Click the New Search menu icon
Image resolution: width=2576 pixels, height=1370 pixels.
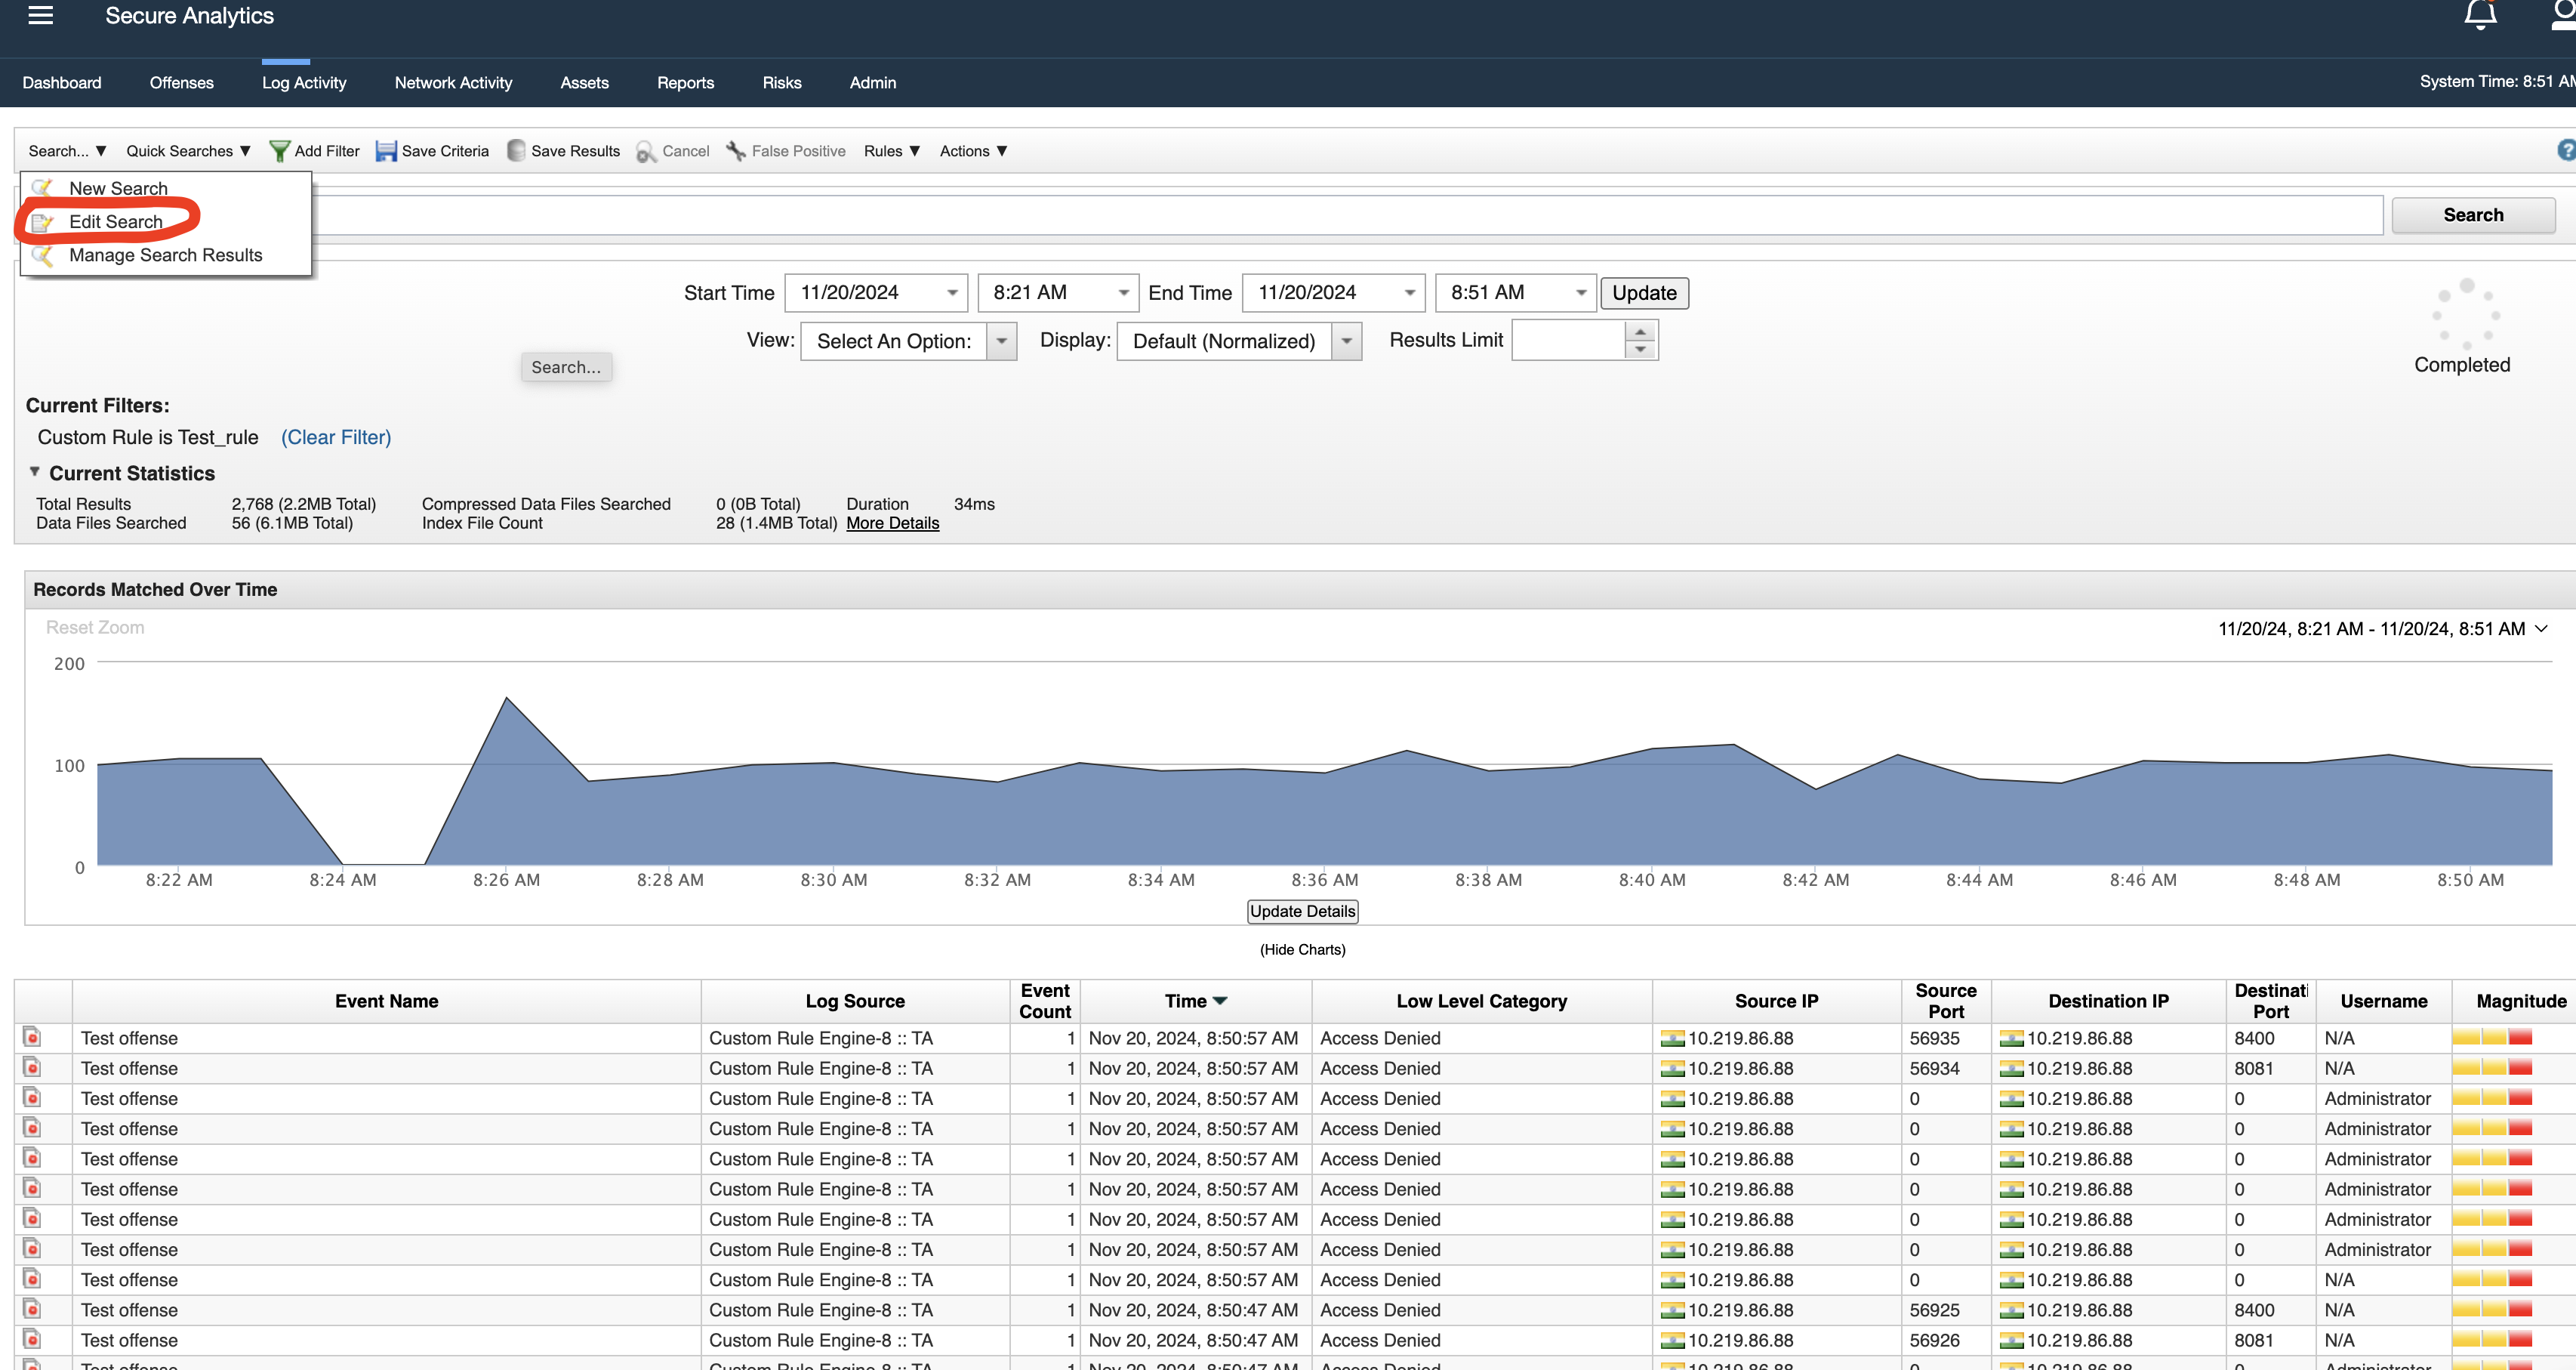(42, 188)
